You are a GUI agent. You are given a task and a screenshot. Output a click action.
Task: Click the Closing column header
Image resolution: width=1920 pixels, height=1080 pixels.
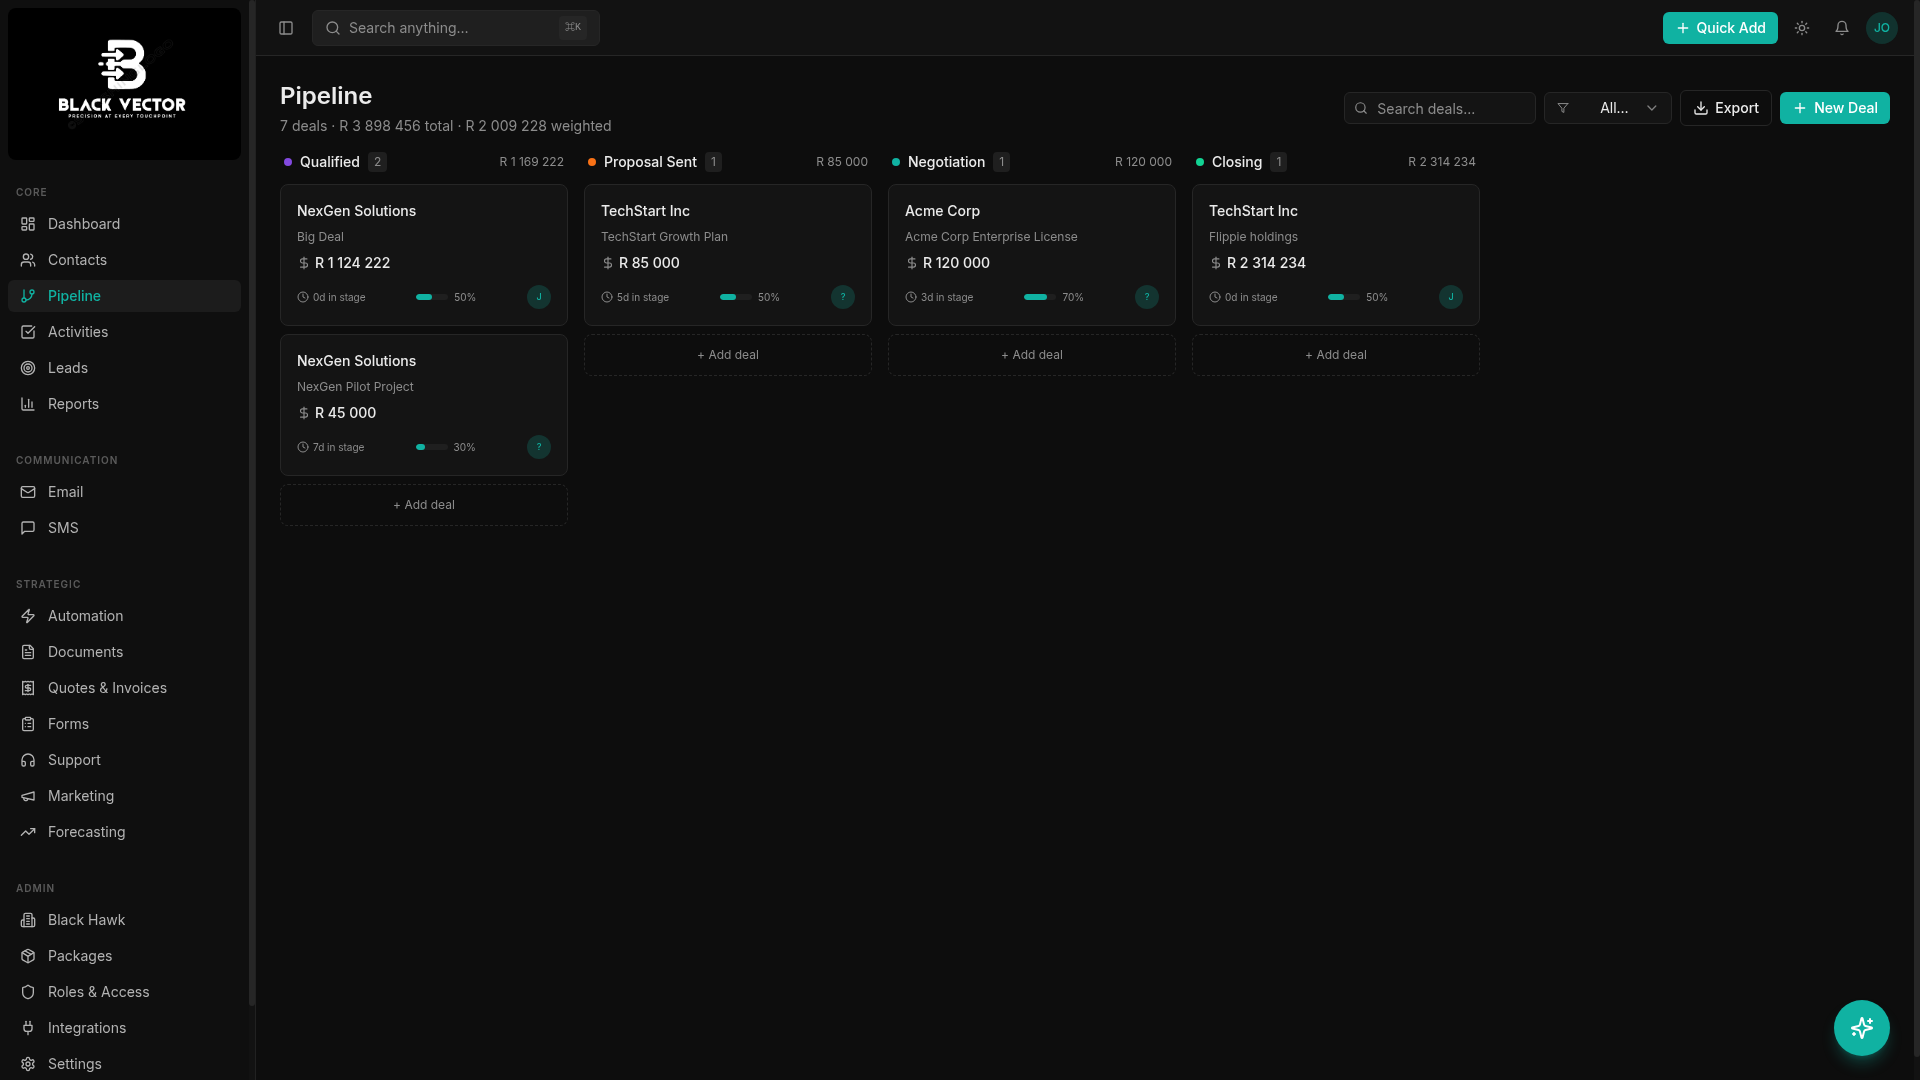pyautogui.click(x=1336, y=162)
